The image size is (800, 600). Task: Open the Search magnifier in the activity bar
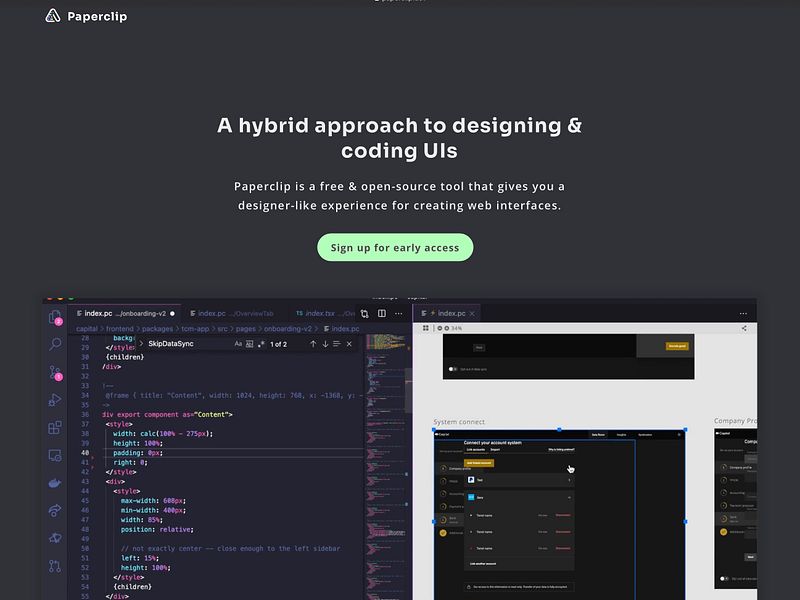point(55,344)
